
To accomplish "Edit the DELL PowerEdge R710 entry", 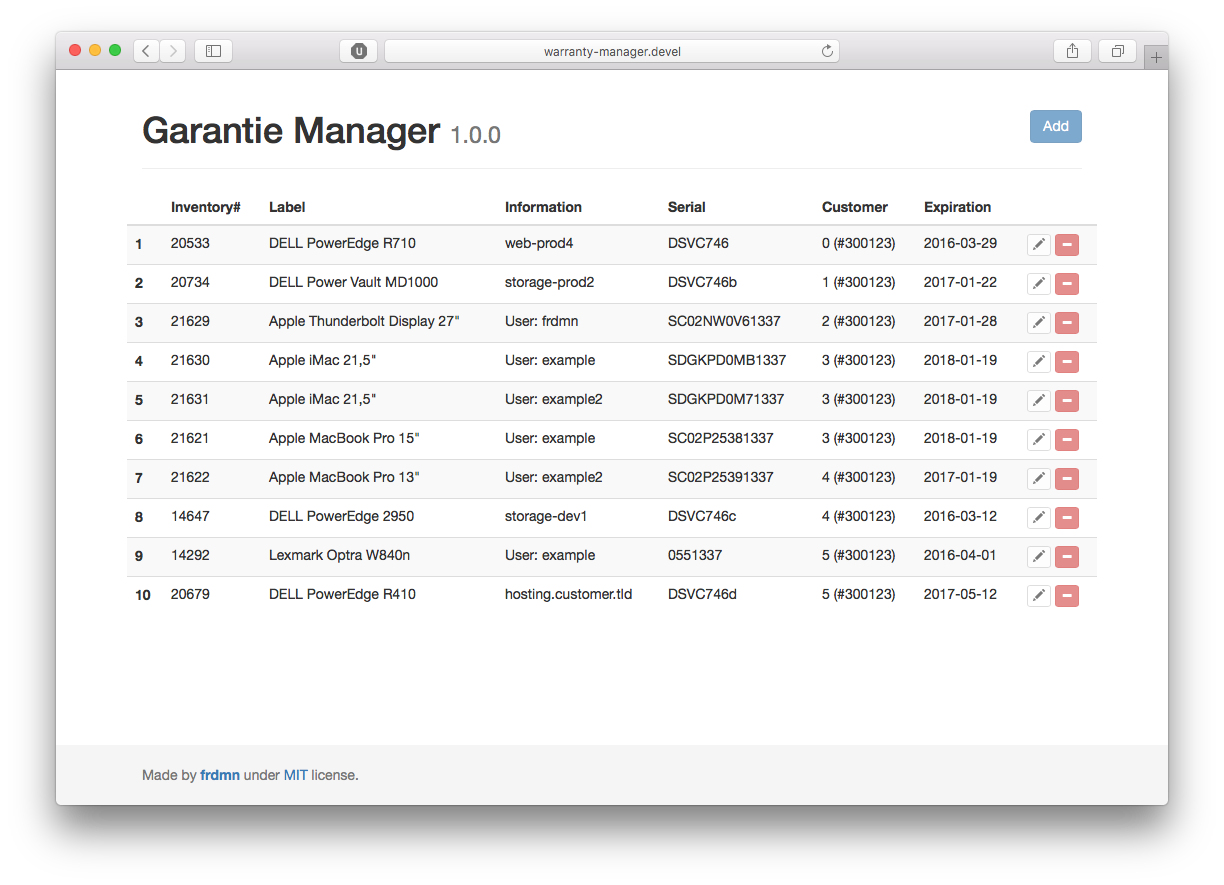I will (1038, 244).
